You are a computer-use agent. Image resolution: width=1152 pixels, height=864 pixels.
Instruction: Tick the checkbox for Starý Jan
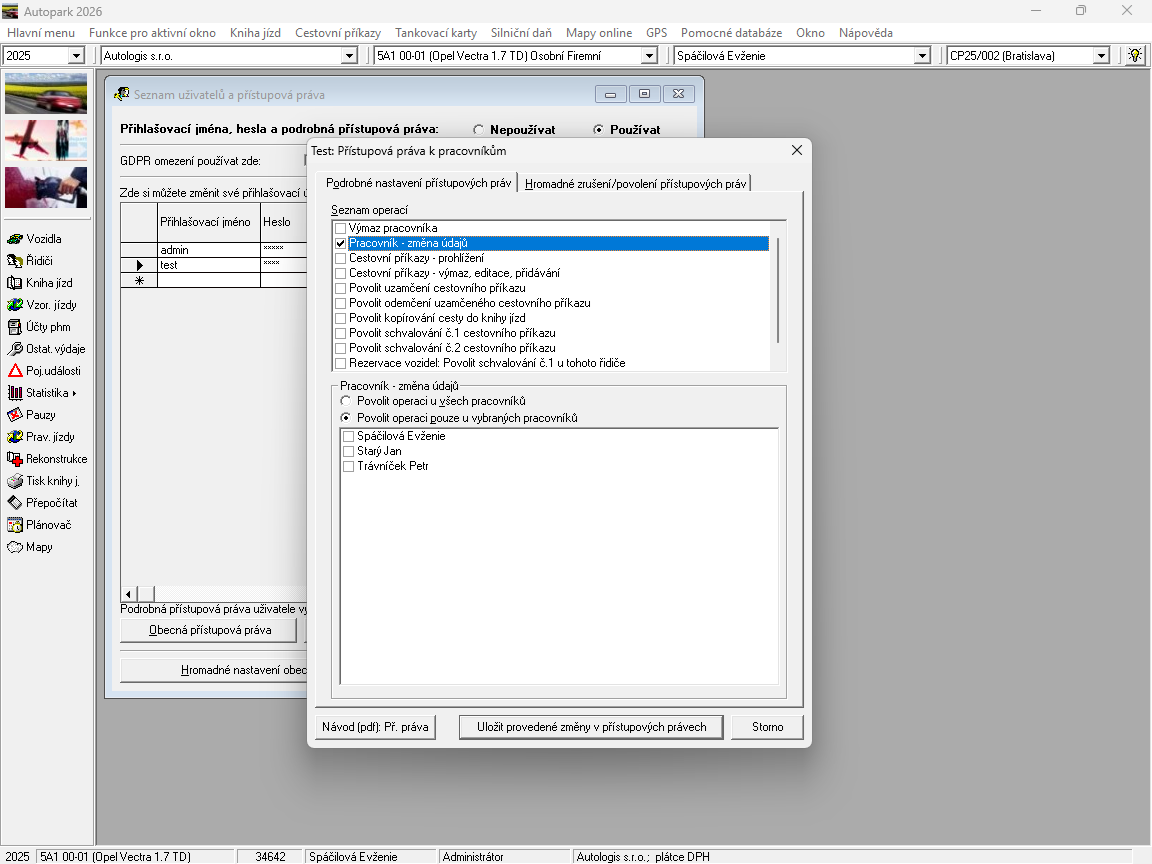coord(348,452)
